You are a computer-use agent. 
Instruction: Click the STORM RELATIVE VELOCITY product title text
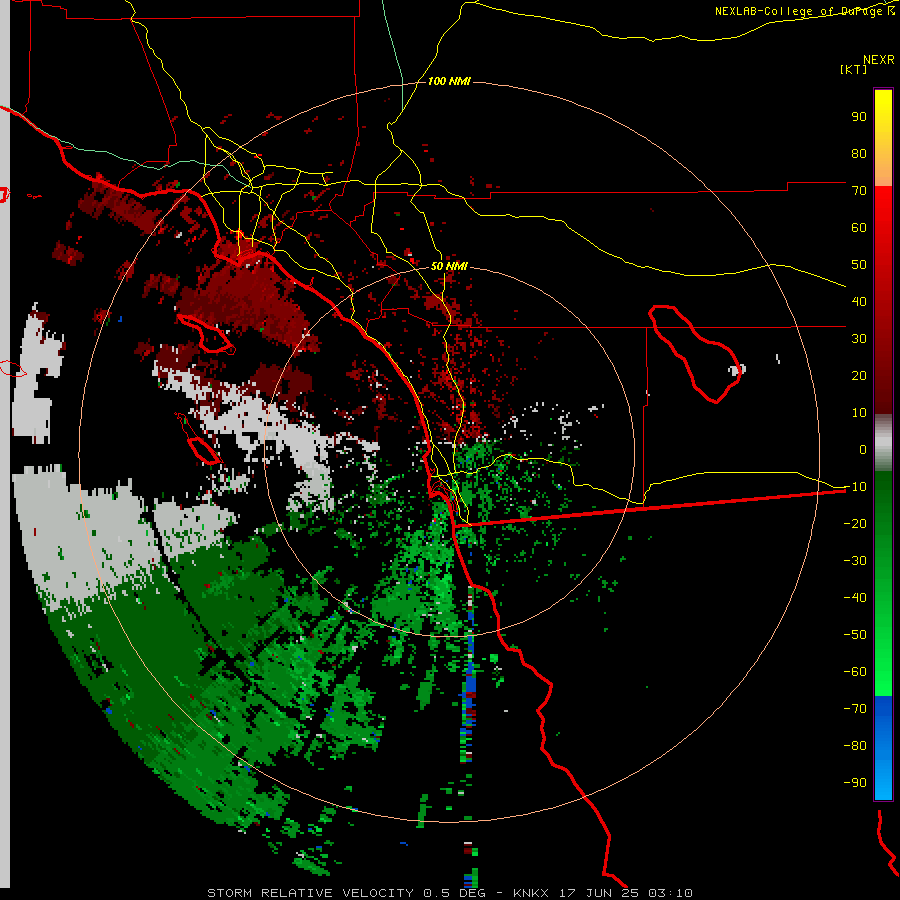coord(310,893)
